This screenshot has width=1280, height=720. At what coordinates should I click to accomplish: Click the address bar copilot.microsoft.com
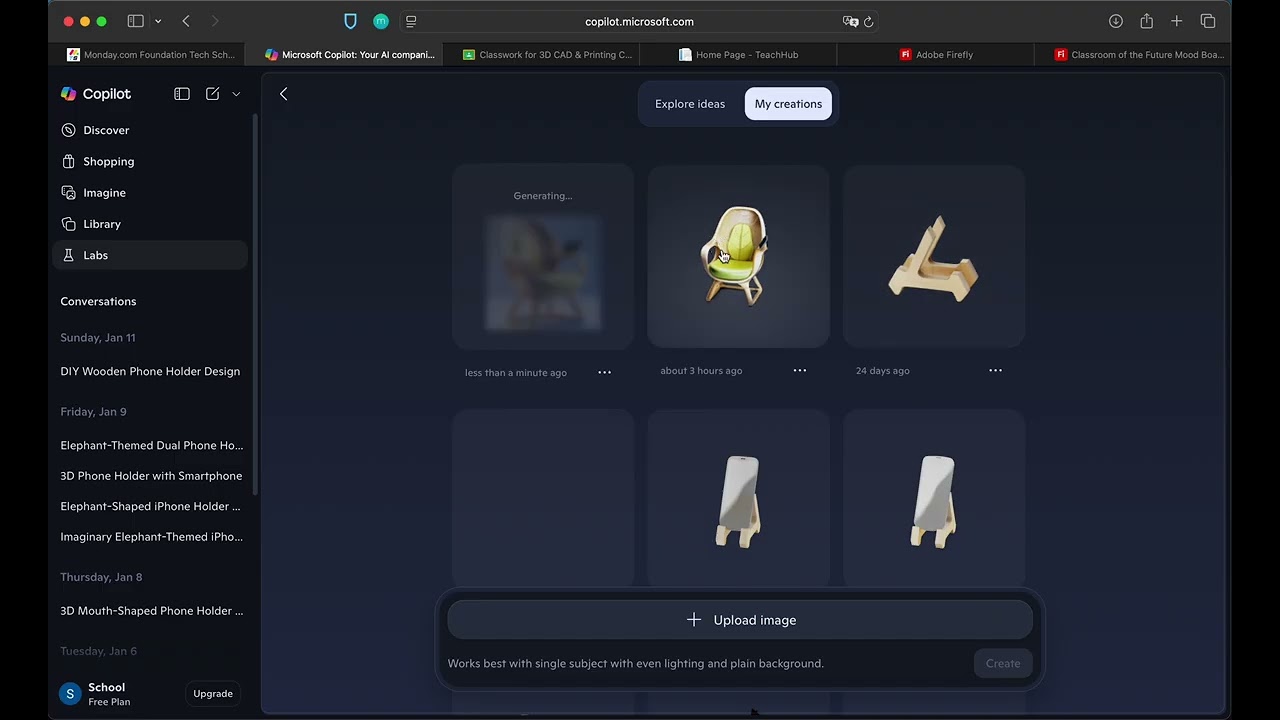639,21
